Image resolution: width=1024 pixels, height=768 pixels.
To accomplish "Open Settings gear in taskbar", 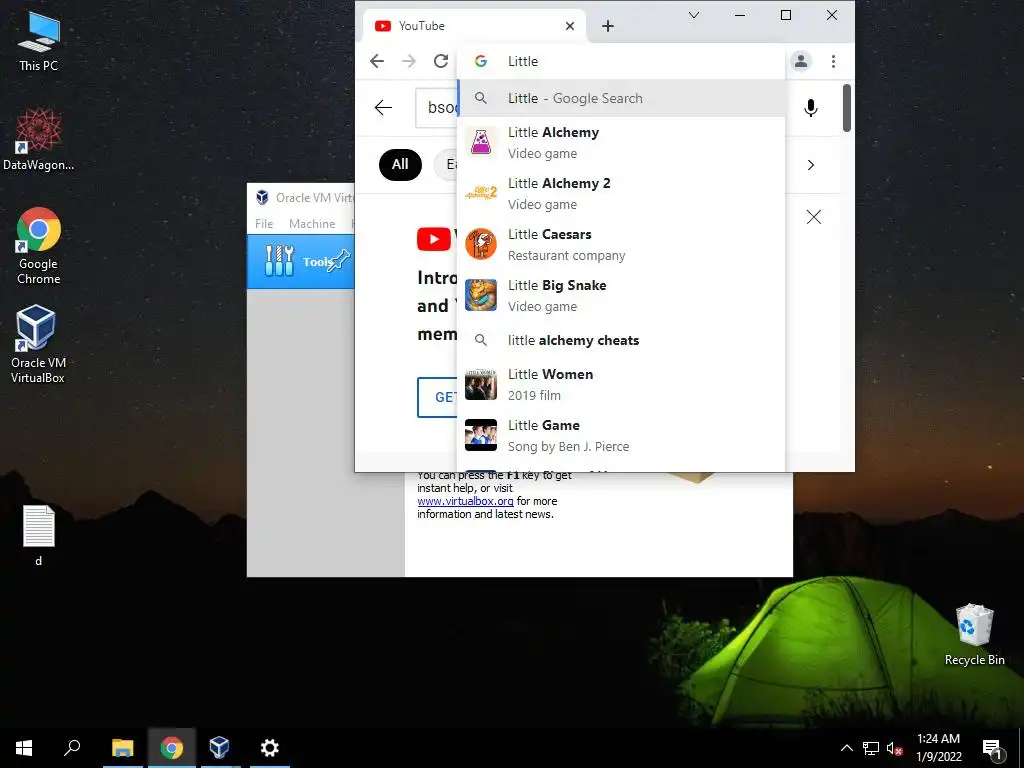I will (269, 748).
